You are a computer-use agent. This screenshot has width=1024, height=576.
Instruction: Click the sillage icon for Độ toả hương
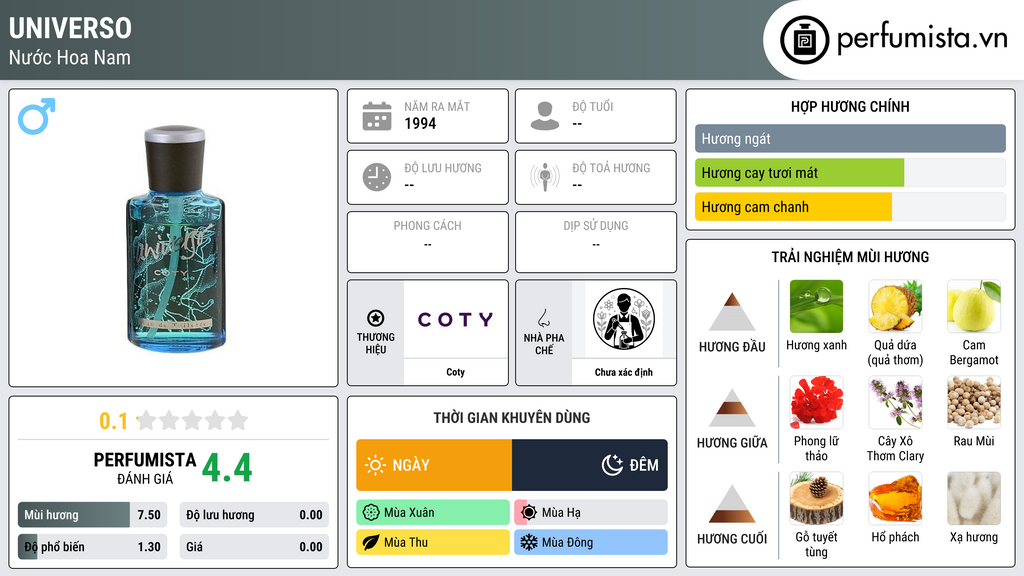(x=545, y=177)
